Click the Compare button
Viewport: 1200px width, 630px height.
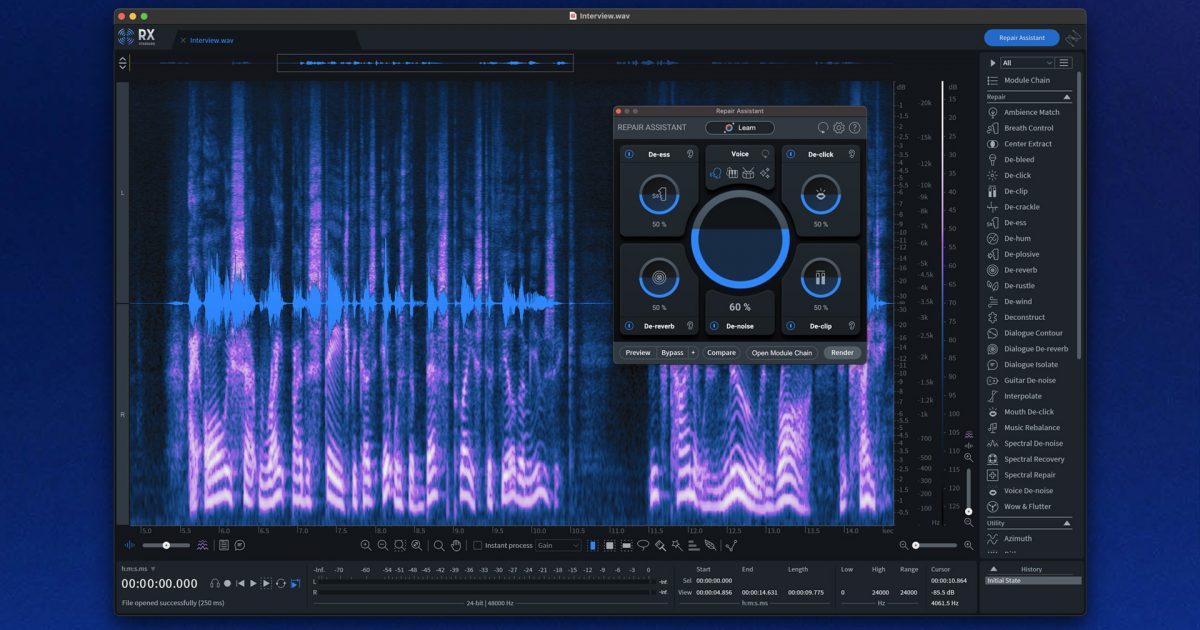pos(721,353)
